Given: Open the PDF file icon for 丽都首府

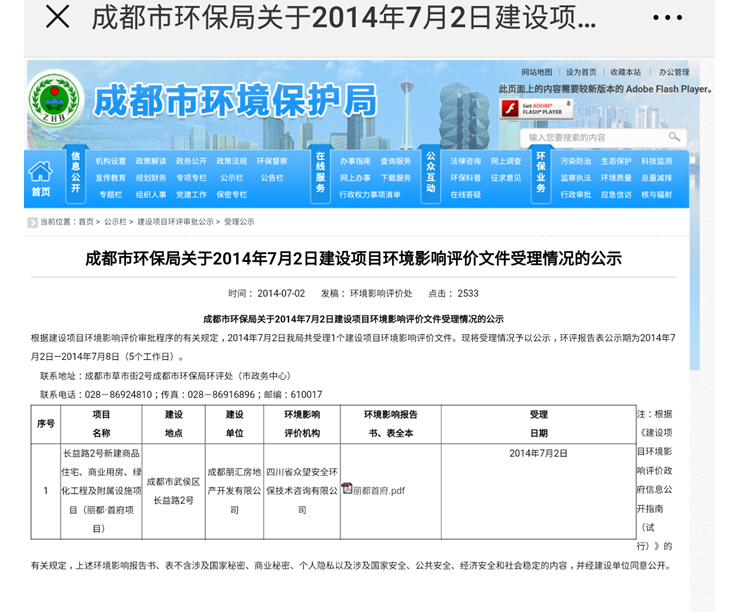Looking at the screenshot, I should pyautogui.click(x=347, y=489).
